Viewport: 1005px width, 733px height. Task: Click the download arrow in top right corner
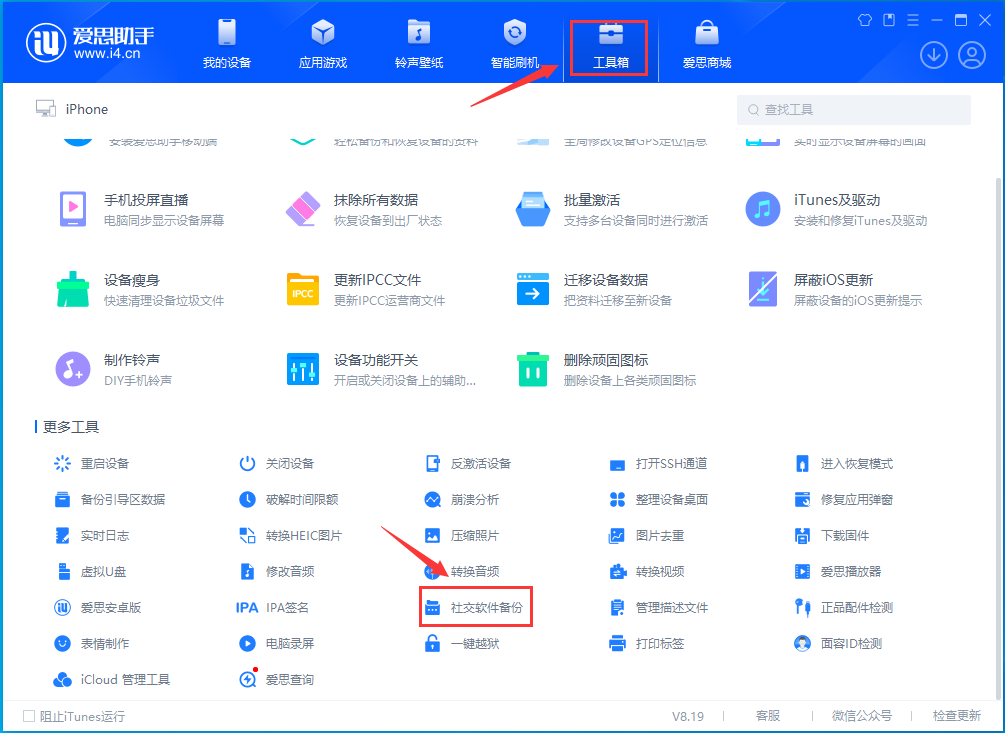pos(933,55)
